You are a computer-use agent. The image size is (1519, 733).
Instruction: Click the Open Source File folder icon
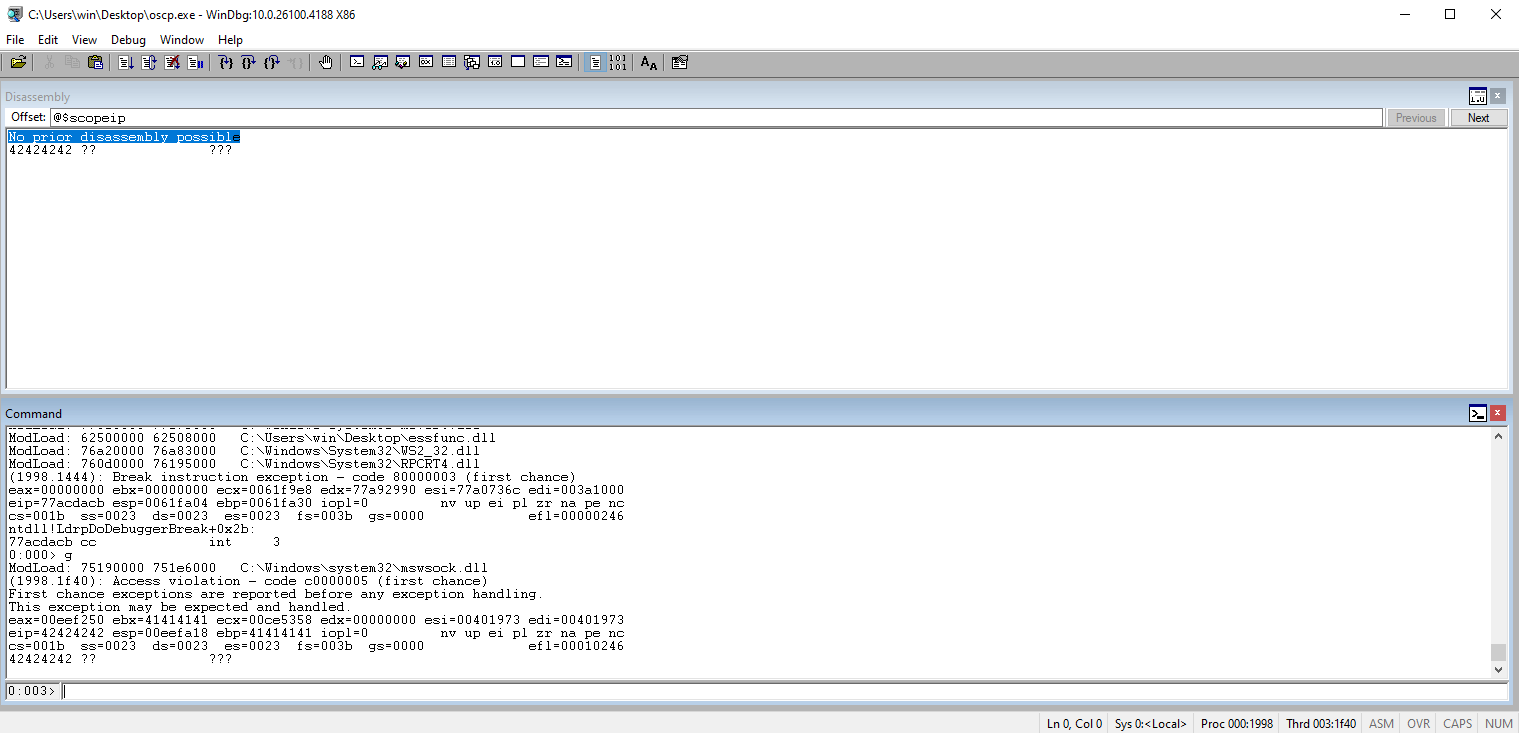(18, 63)
